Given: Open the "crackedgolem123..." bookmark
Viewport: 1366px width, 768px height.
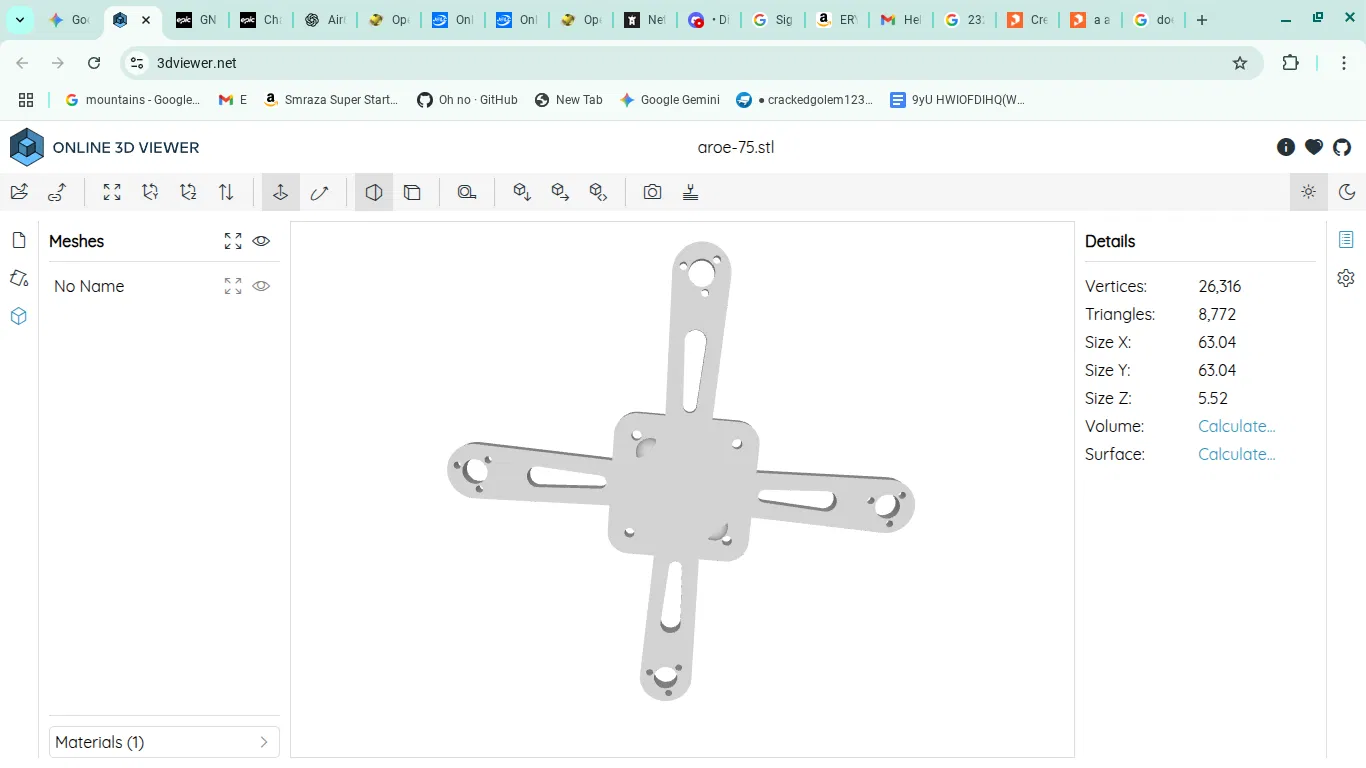Looking at the screenshot, I should 805,100.
